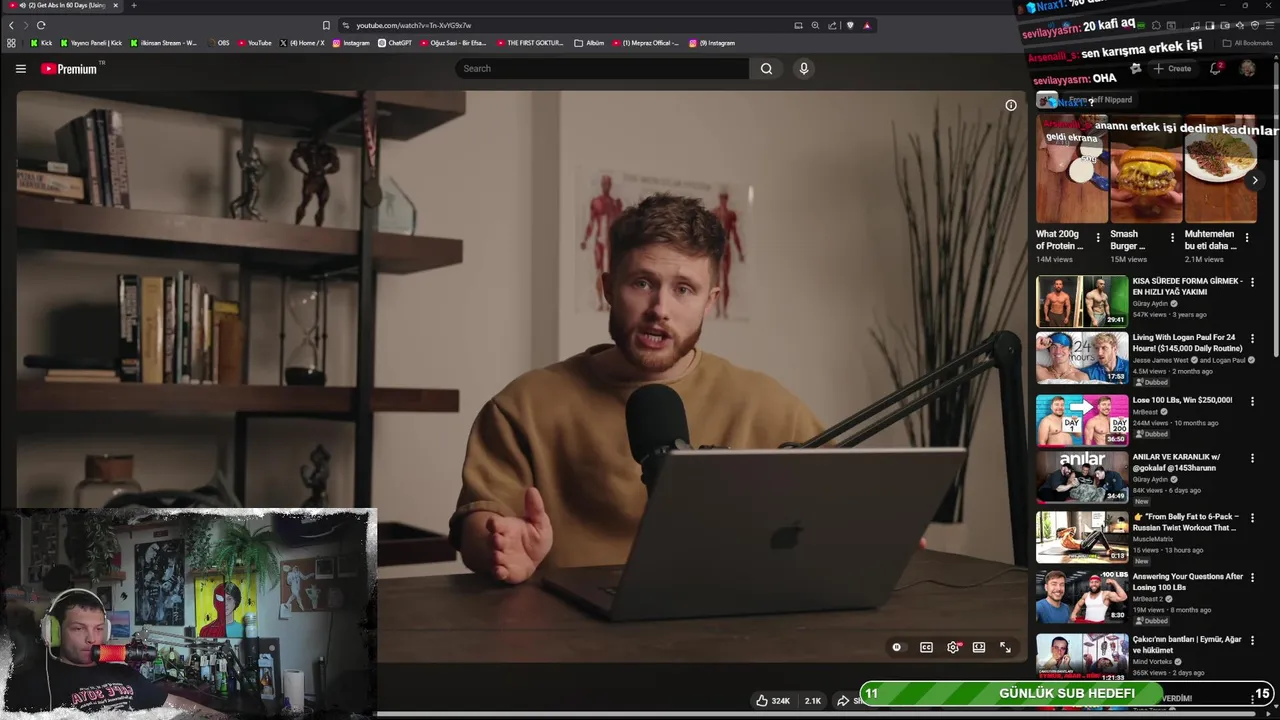Open What 200g of Protein short thumbnail
1280x720 pixels.
click(x=1072, y=168)
